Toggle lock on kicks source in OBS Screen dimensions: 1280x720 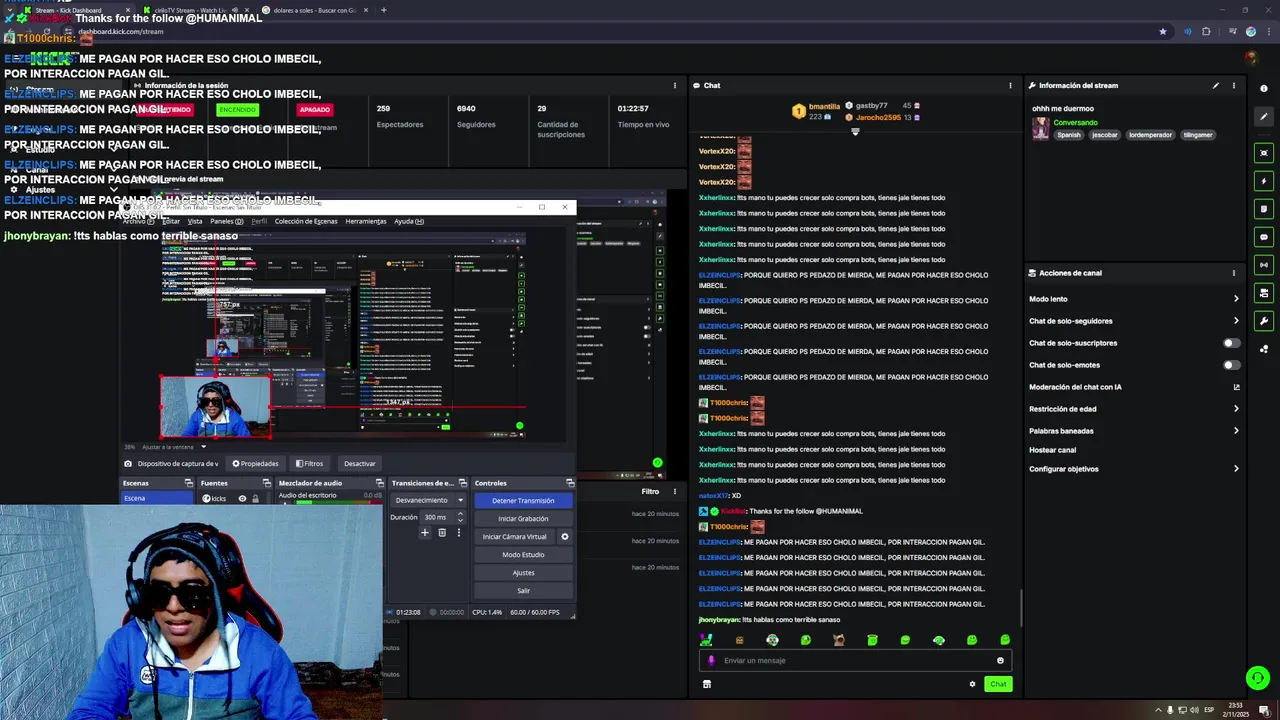(255, 498)
